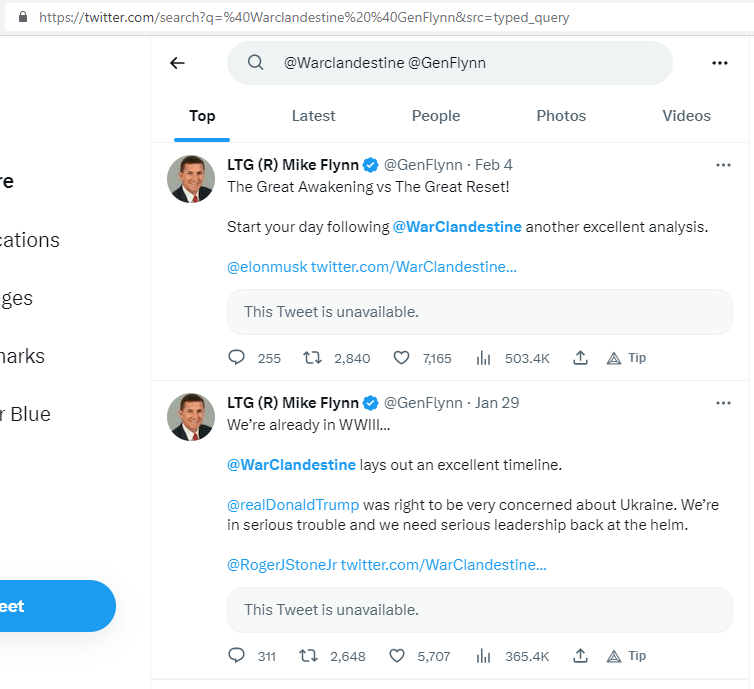Open the @realDonaldTrump mention link
Image resolution: width=754 pixels, height=689 pixels.
point(293,505)
